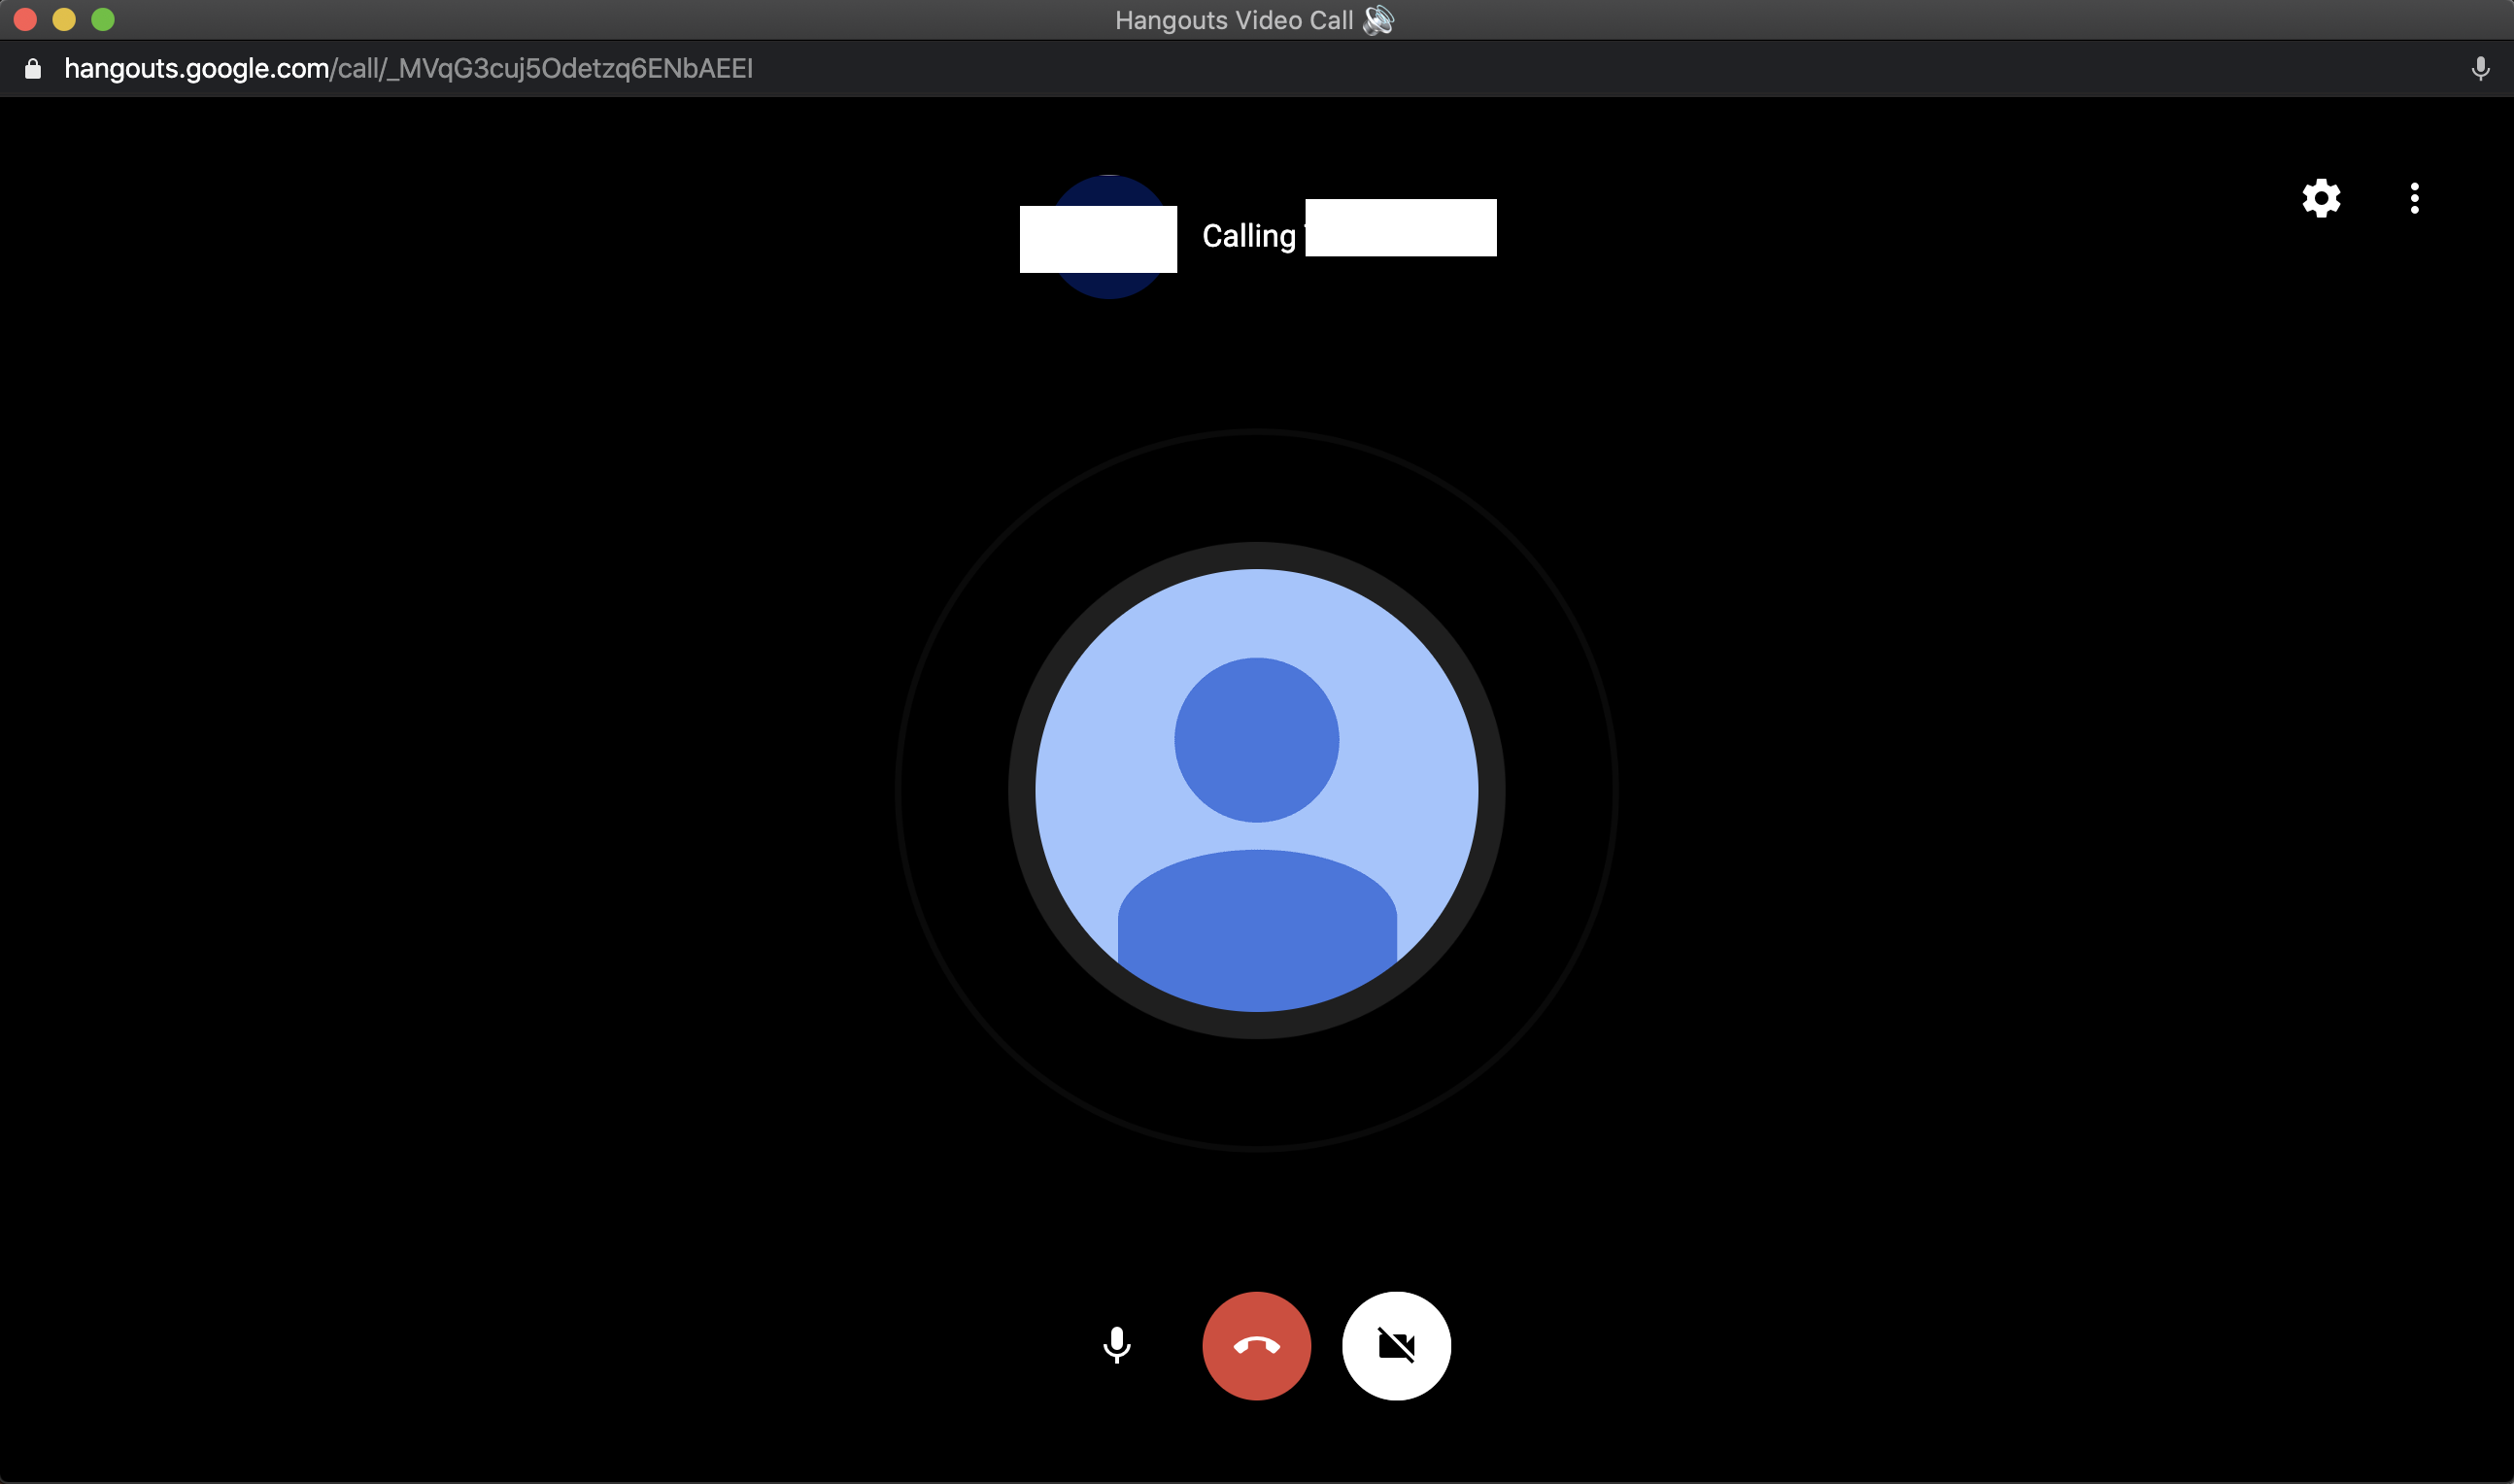Maximize window with the green button
This screenshot has width=2514, height=1484.
(x=103, y=19)
